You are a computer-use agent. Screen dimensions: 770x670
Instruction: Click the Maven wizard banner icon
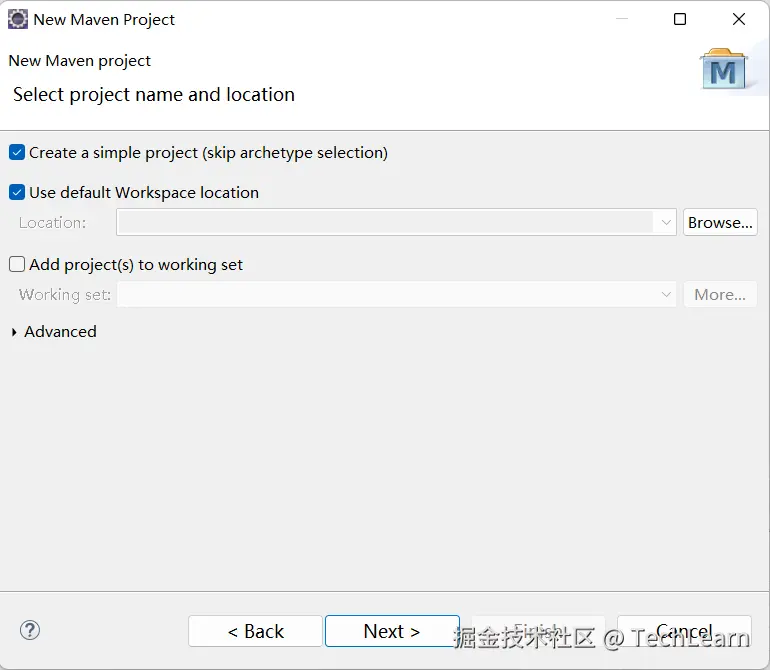tap(723, 68)
